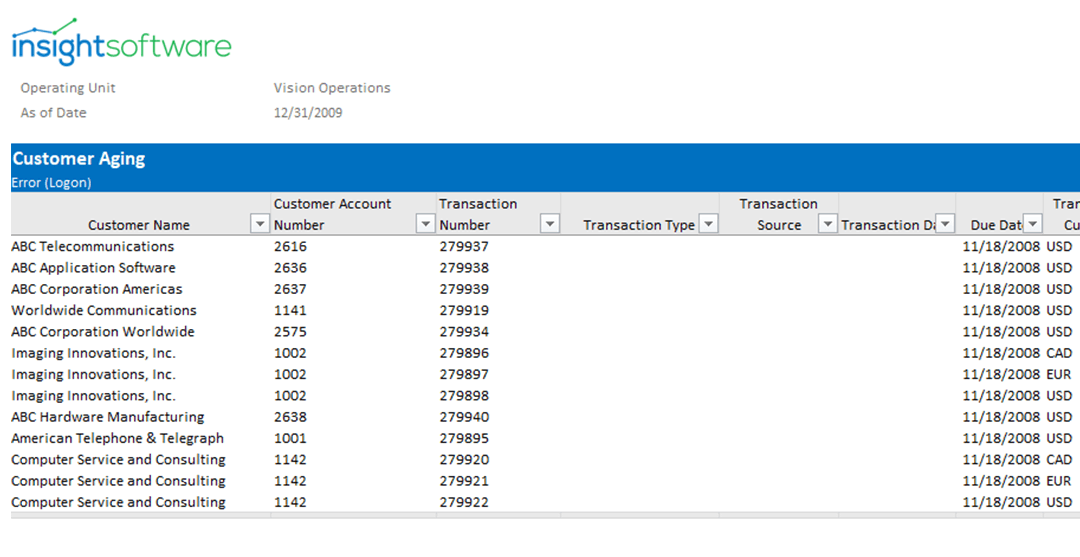This screenshot has height=557, width=1080.
Task: Select account number 2638
Action: pyautogui.click(x=290, y=417)
